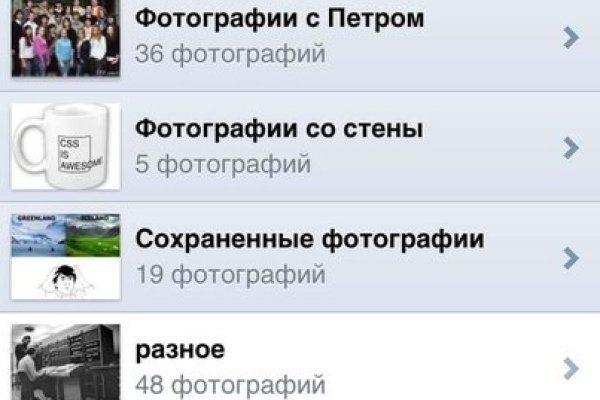Click the 36 фотографий count label

[x=230, y=54]
